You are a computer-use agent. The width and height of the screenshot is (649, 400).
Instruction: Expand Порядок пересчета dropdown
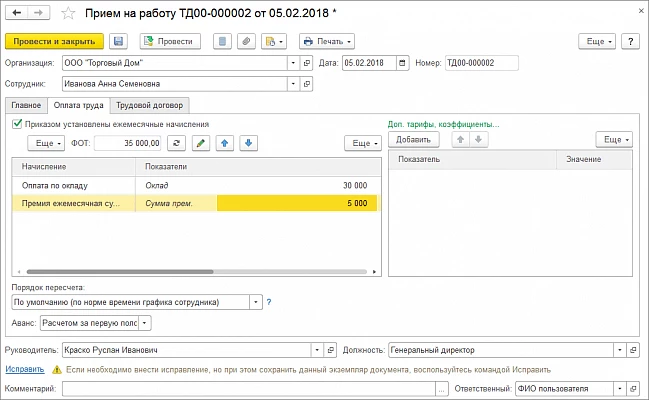(x=256, y=302)
